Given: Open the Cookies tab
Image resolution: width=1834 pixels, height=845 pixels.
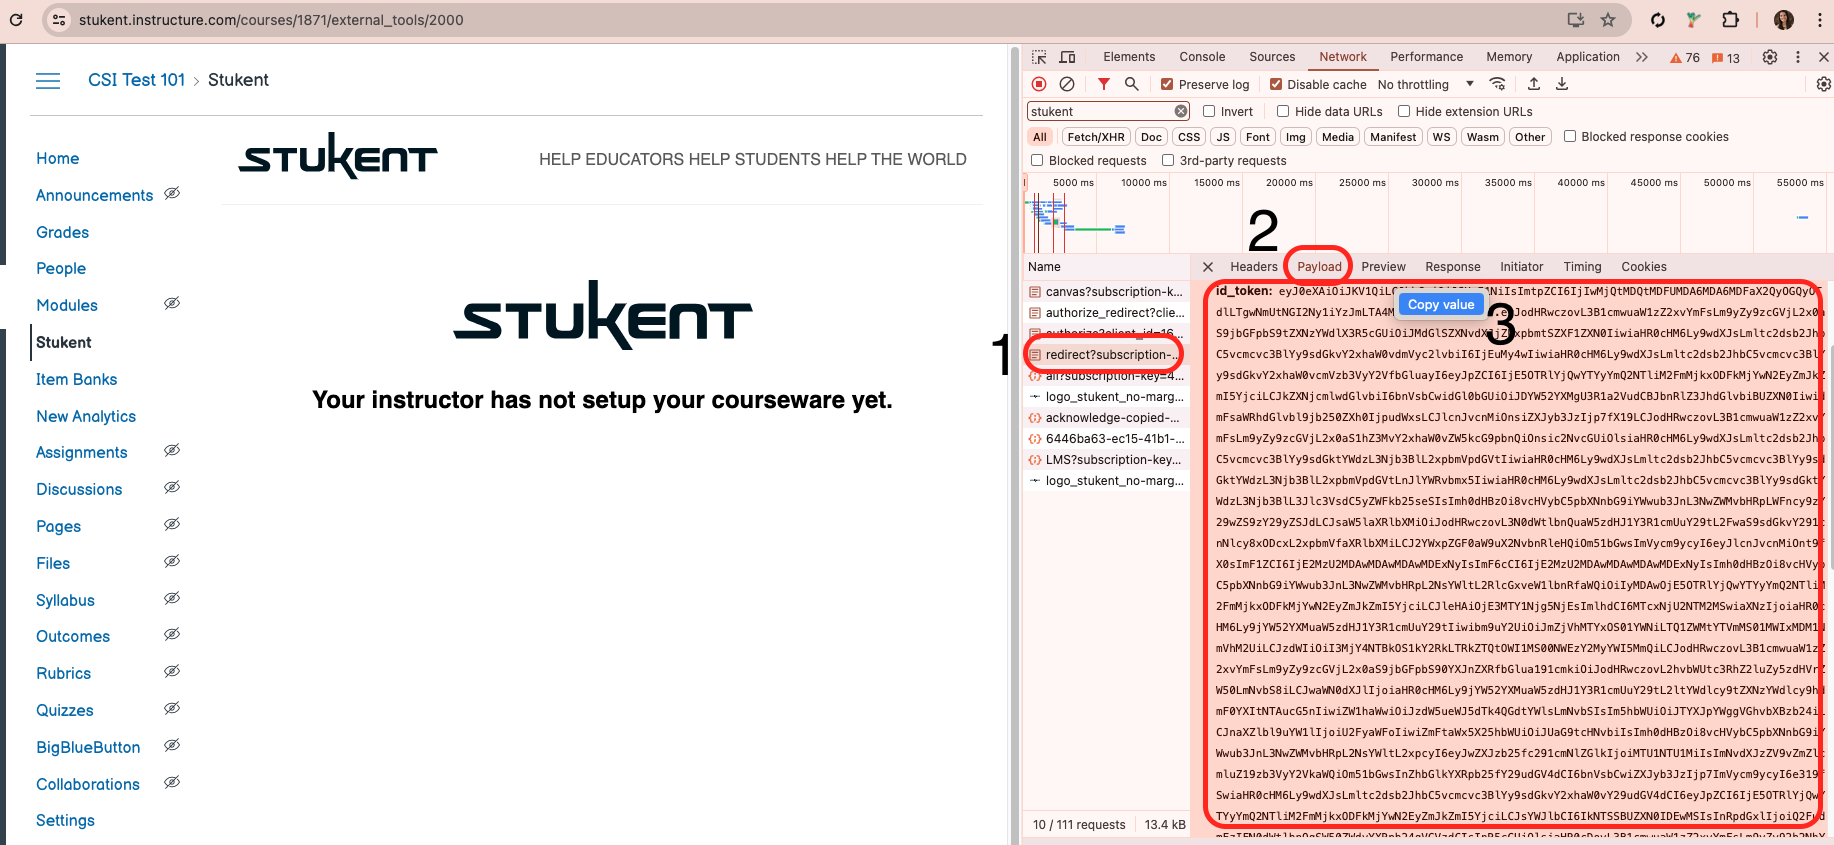Looking at the screenshot, I should [x=1643, y=267].
